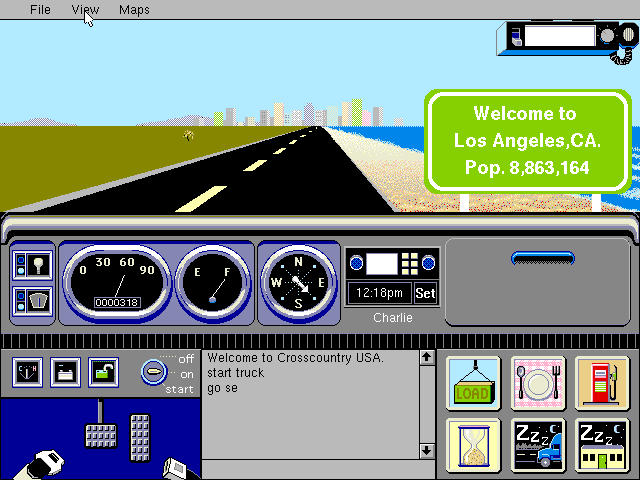The width and height of the screenshot is (640, 480).
Task: Click the CB radio power switch
Action: click(517, 37)
